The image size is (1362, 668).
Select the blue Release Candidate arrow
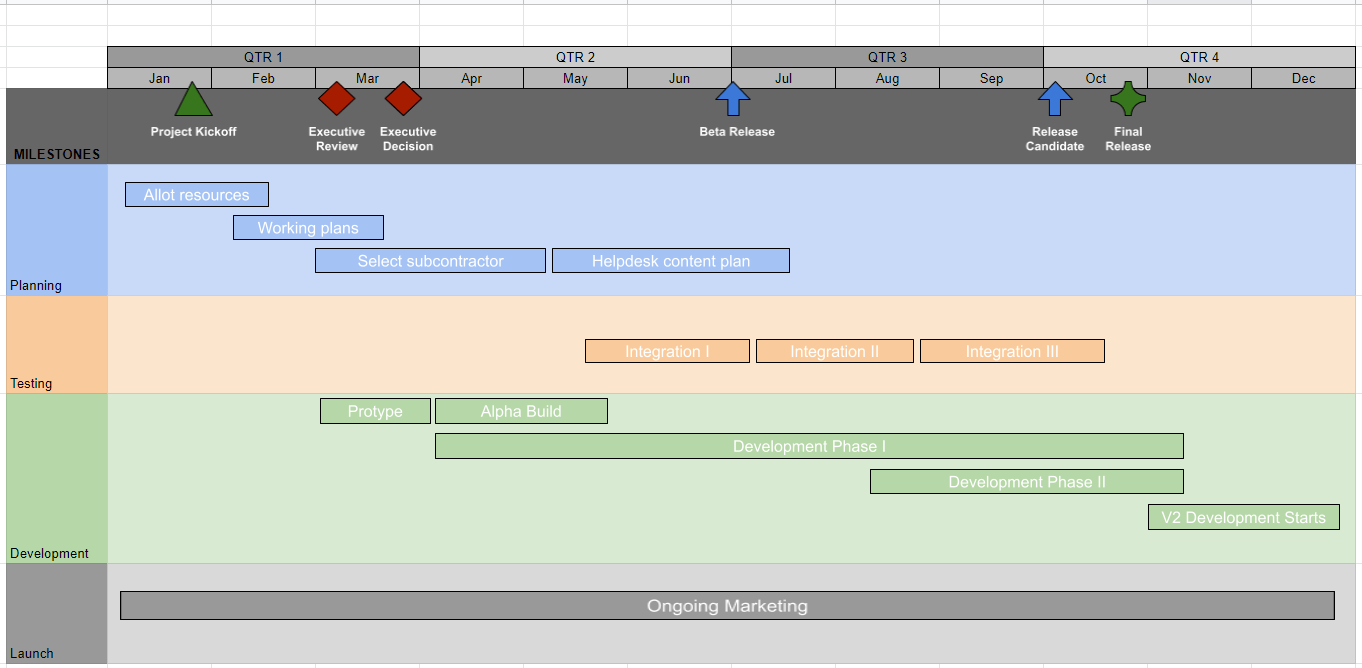[x=1055, y=99]
